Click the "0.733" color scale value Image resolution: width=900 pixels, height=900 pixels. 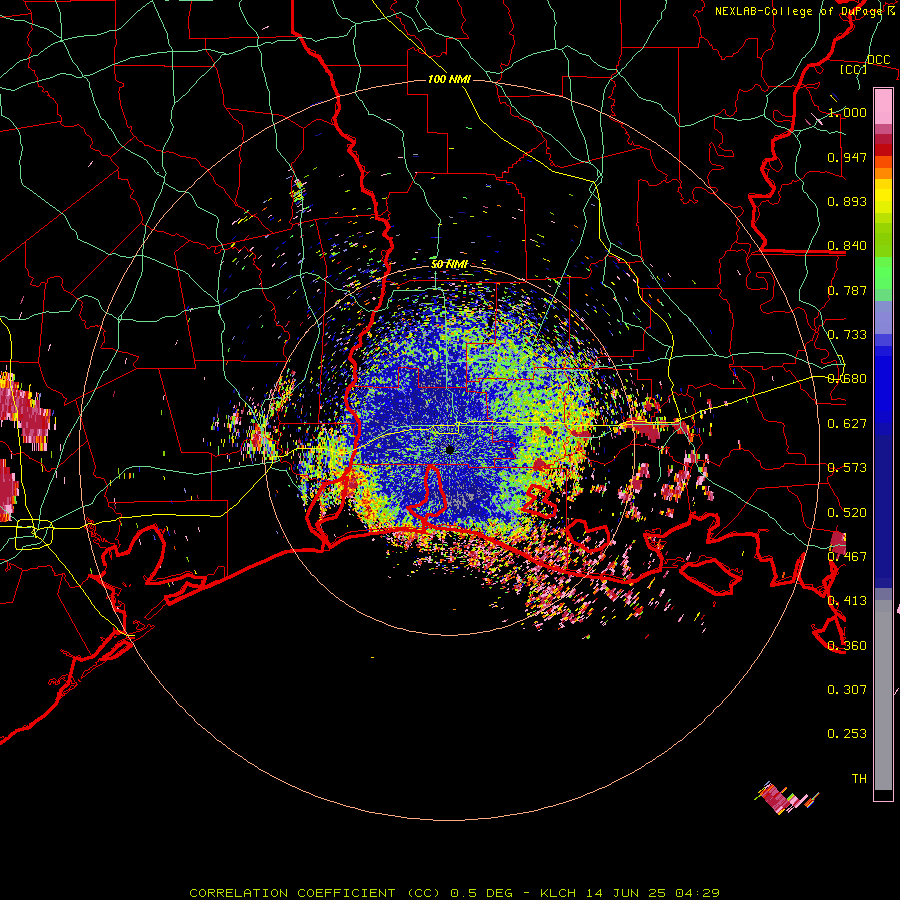847,335
